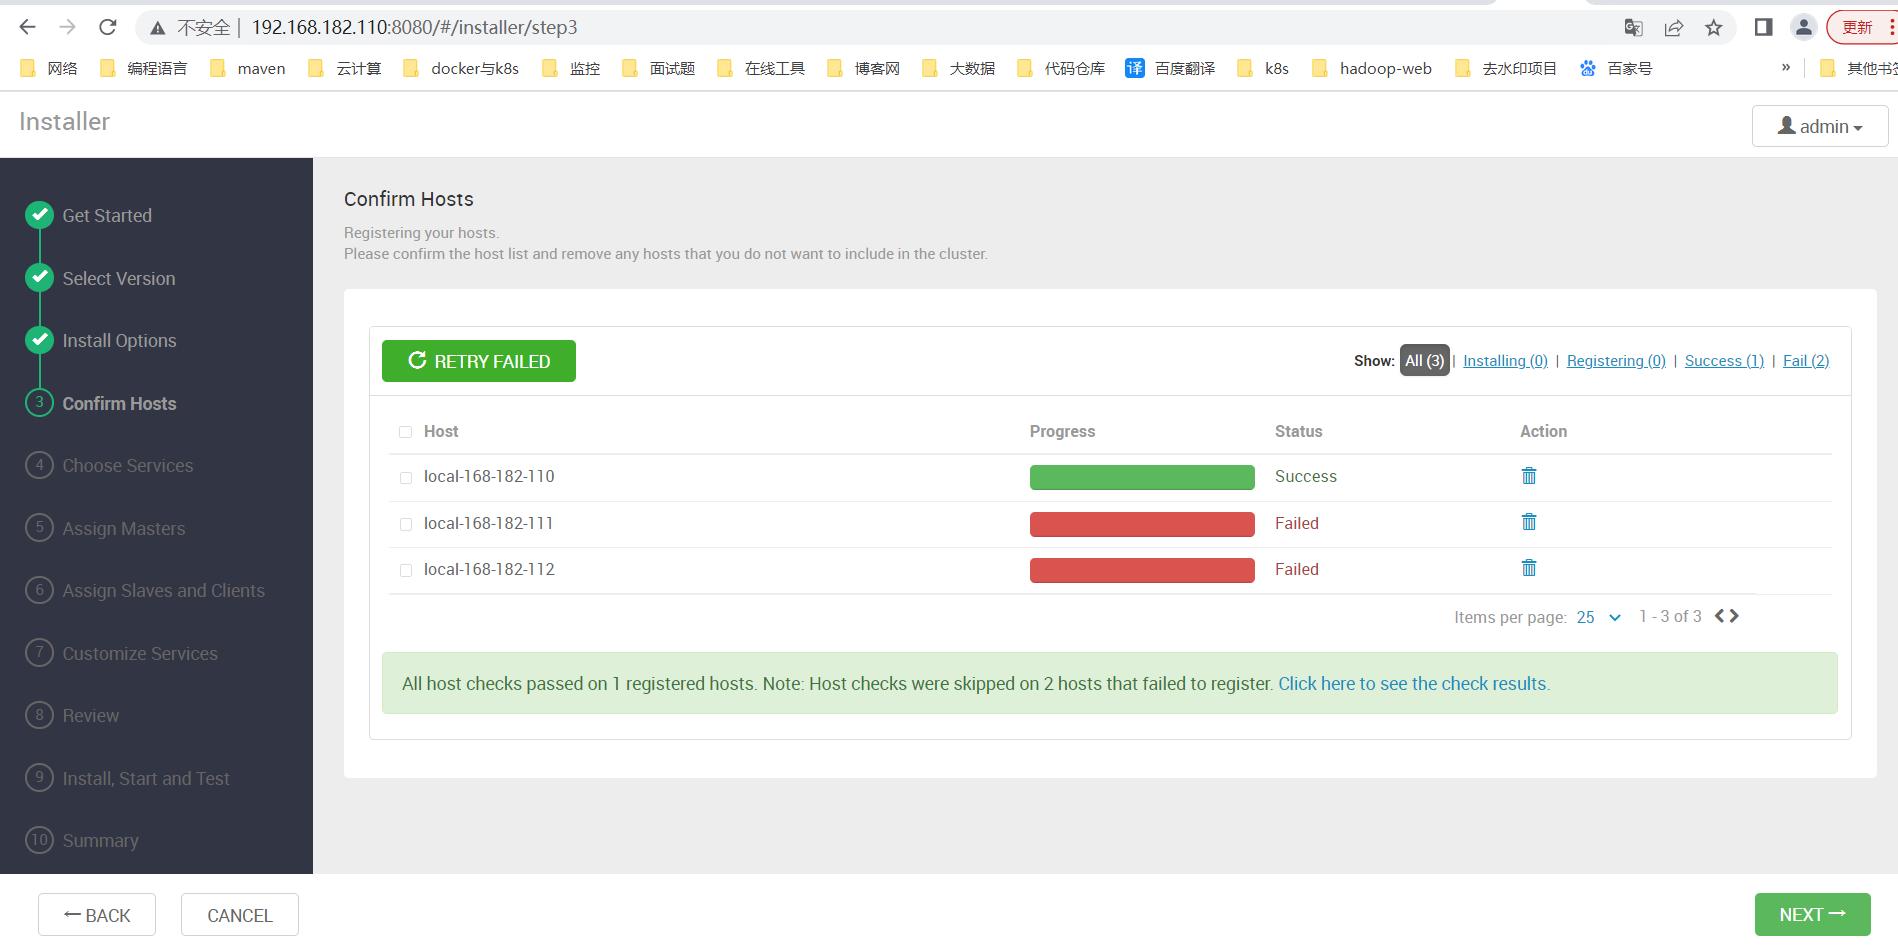Click the red progress bar for local-168-182-112

pyautogui.click(x=1142, y=570)
